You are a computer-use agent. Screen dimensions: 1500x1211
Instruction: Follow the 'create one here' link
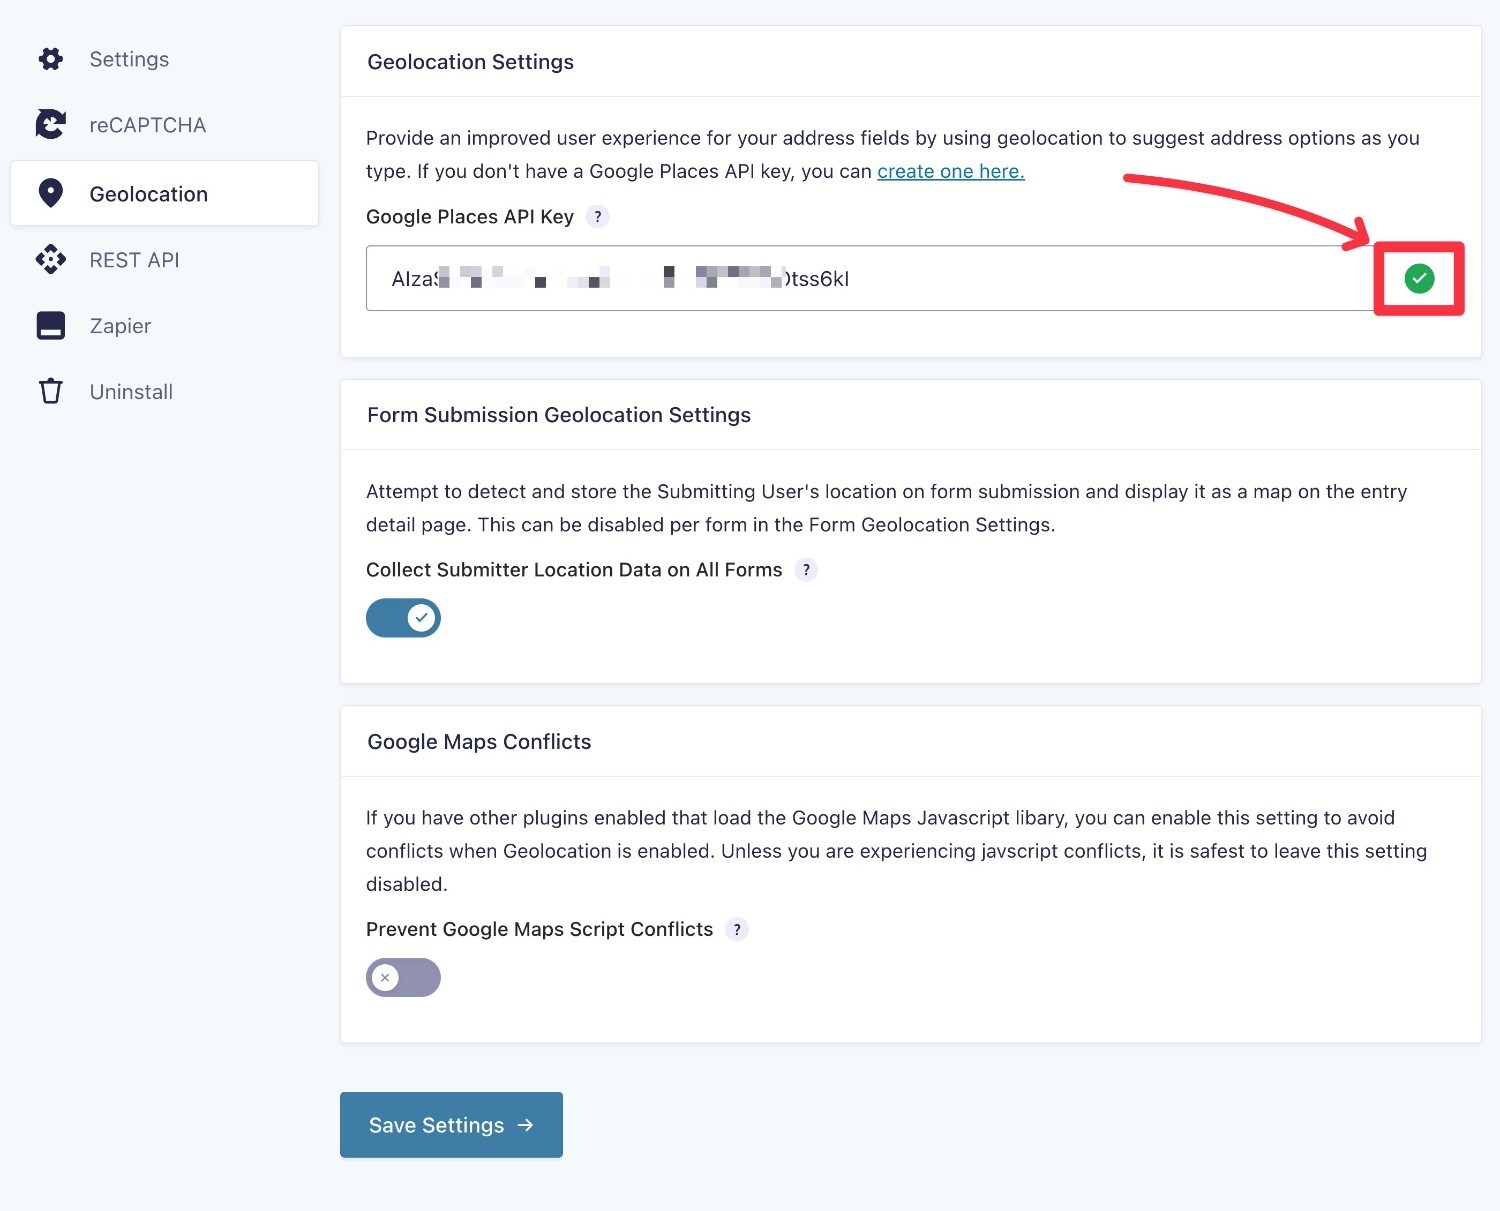[950, 171]
